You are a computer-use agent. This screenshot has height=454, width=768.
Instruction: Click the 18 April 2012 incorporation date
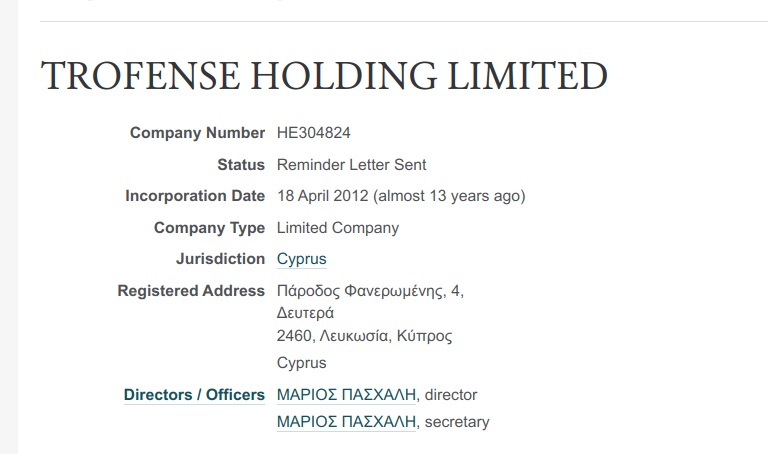tap(325, 196)
